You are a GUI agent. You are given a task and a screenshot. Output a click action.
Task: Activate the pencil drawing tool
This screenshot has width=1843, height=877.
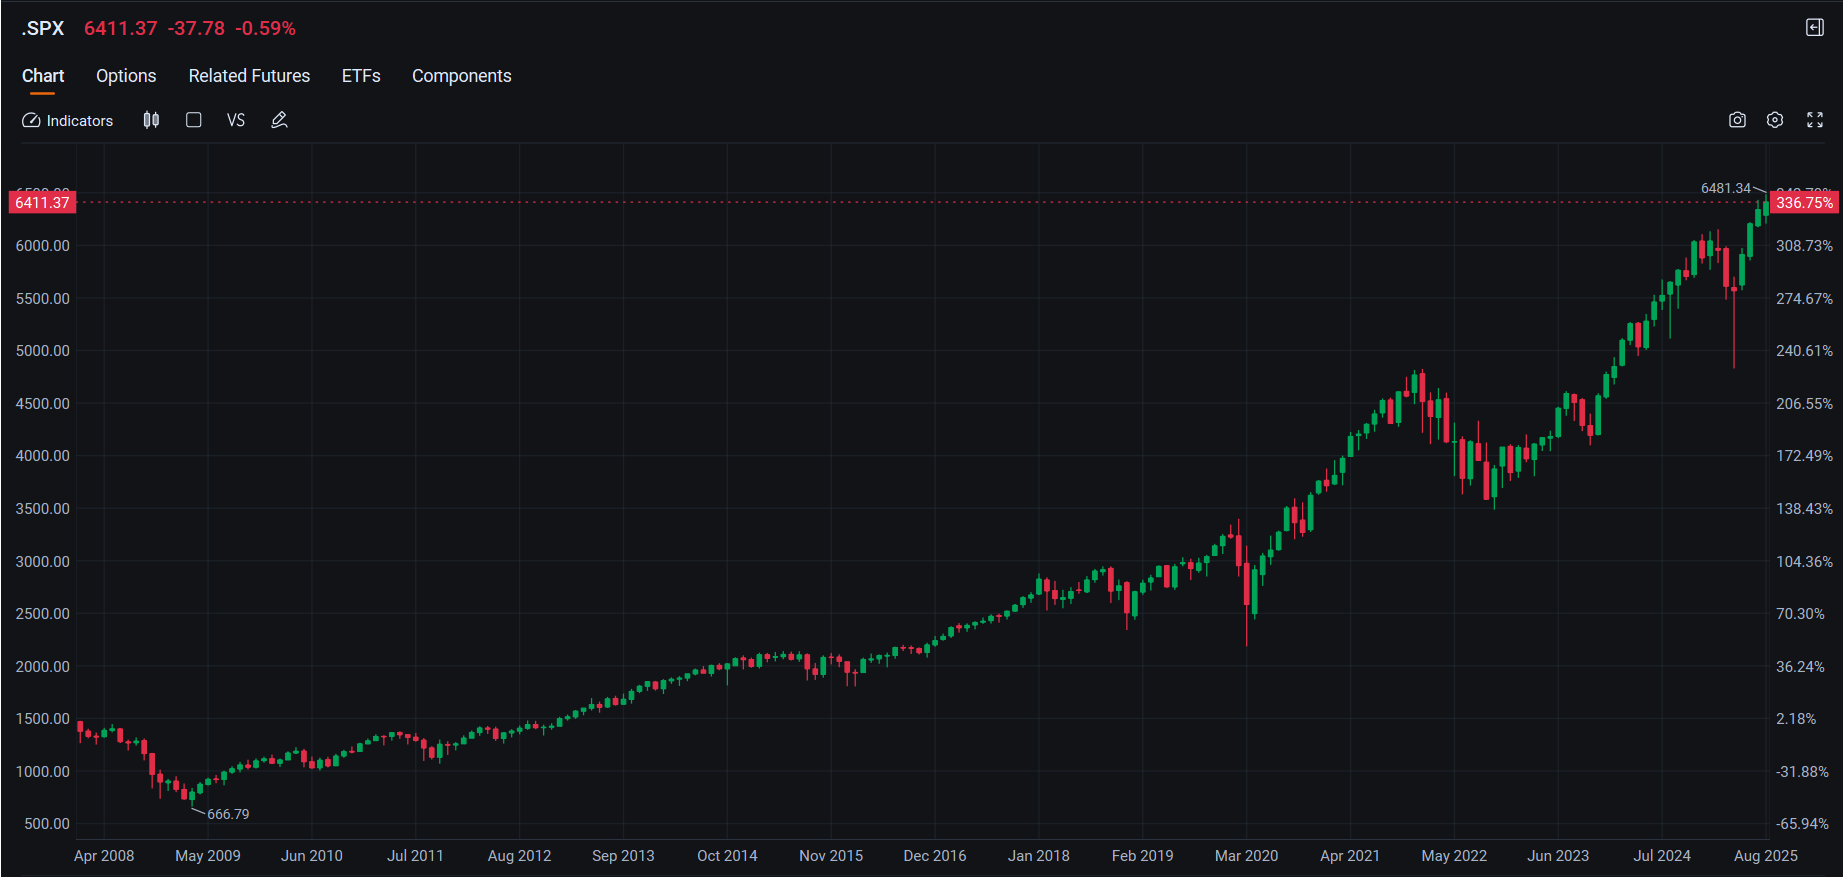(279, 120)
